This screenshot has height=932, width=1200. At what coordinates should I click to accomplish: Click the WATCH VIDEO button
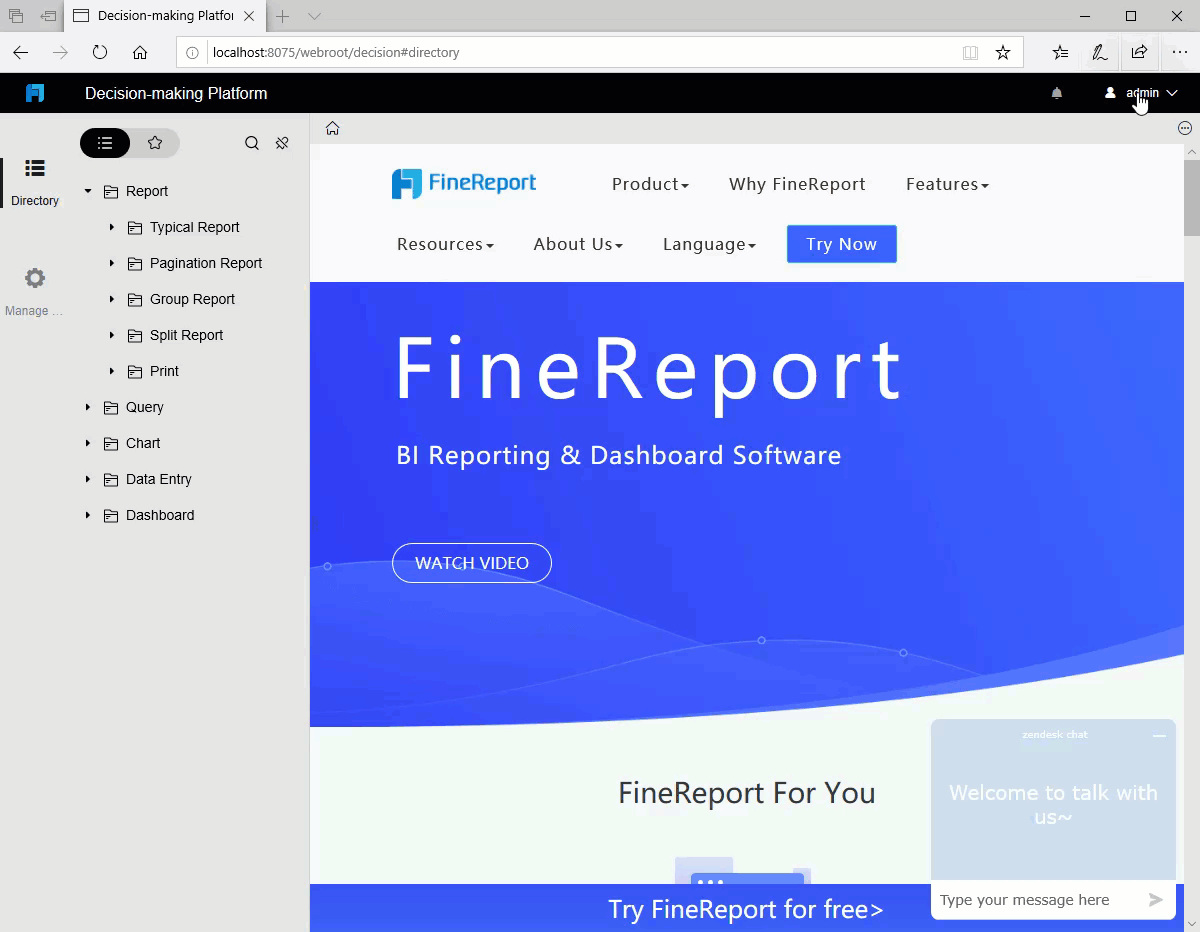471,563
